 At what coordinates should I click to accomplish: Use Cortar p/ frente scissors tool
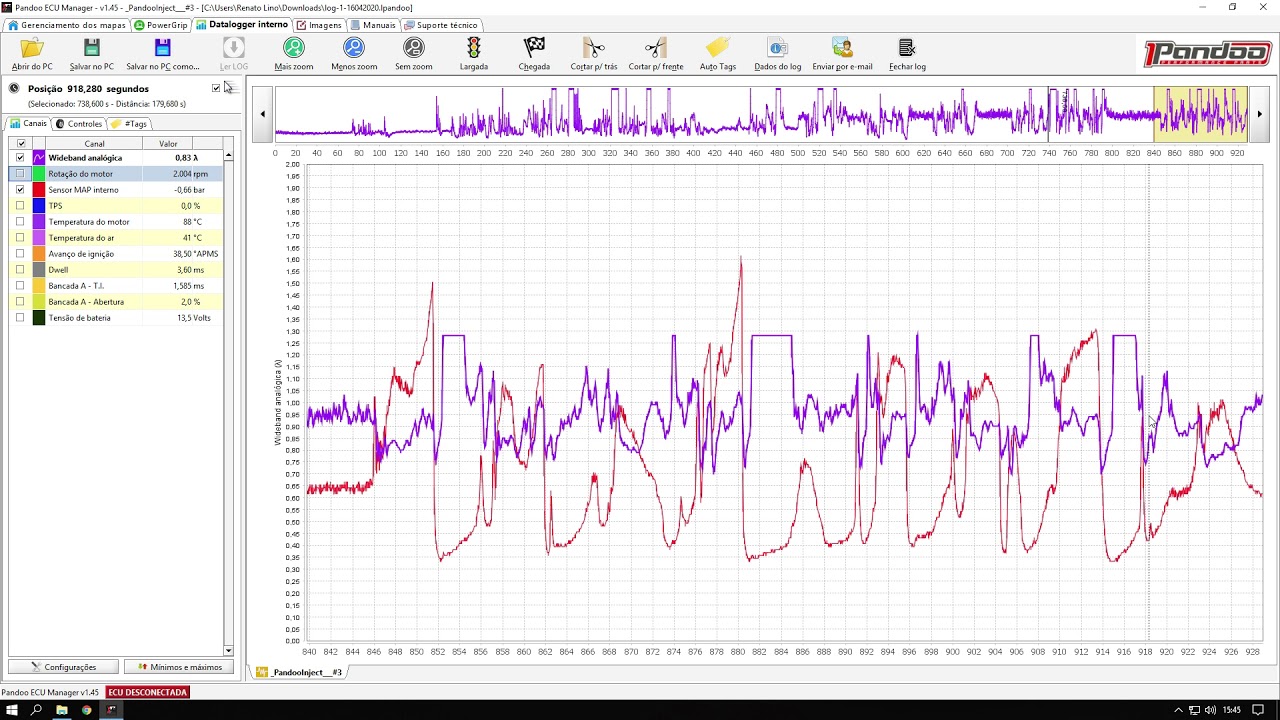click(x=656, y=54)
